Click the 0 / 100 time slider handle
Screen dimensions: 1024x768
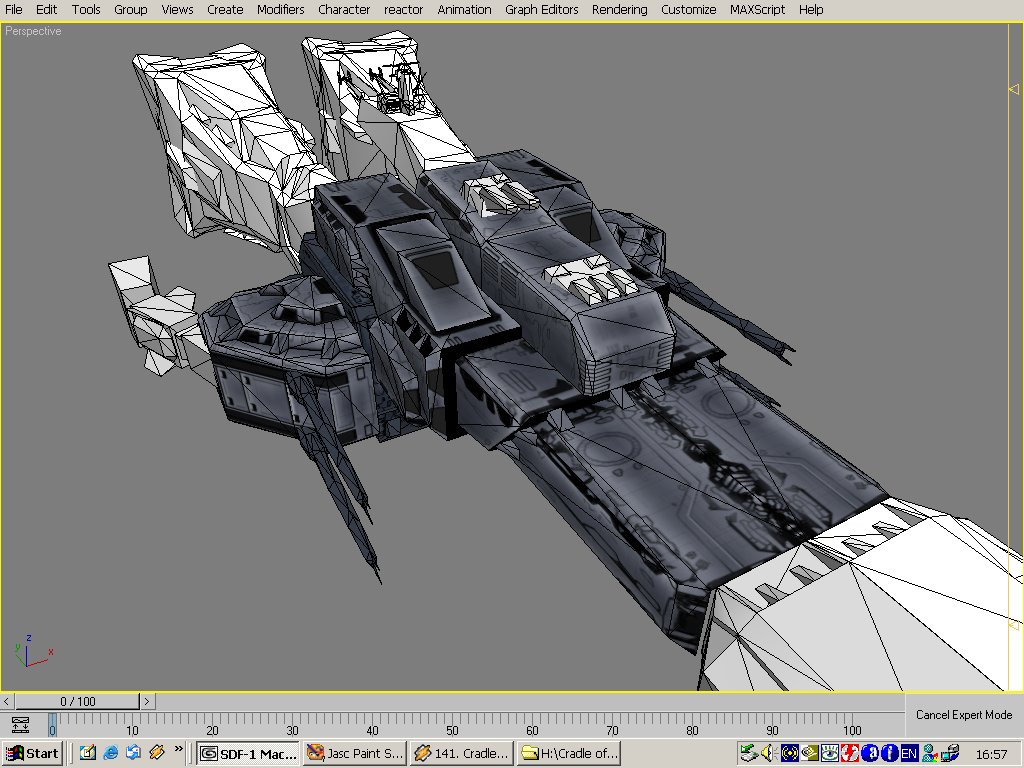[78, 701]
